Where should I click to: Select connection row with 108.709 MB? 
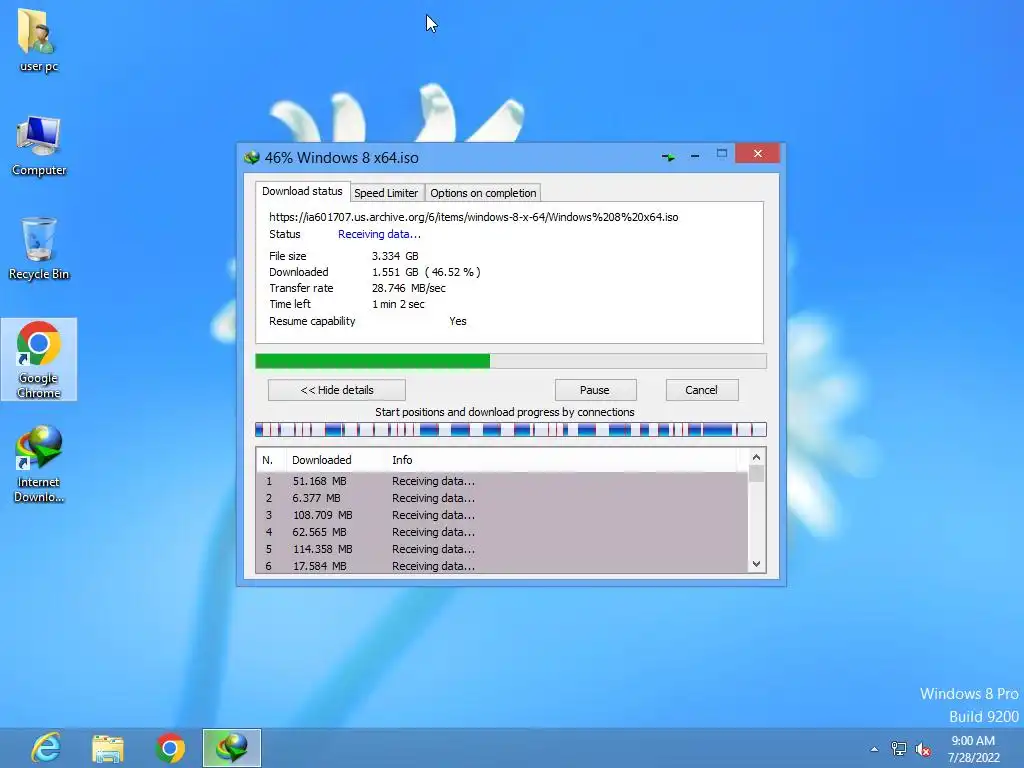(502, 515)
